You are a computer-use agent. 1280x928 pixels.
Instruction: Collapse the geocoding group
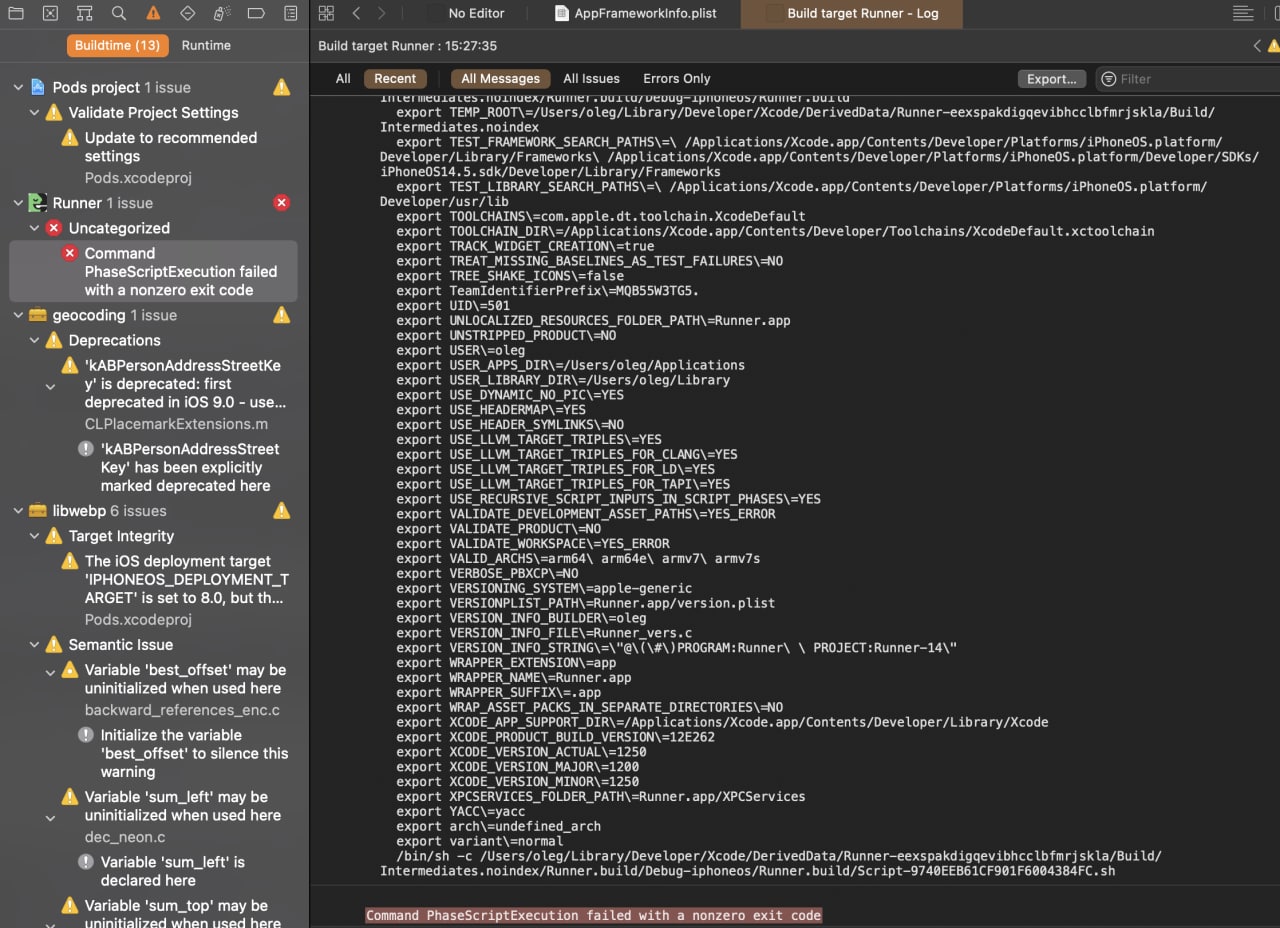pyautogui.click(x=18, y=315)
